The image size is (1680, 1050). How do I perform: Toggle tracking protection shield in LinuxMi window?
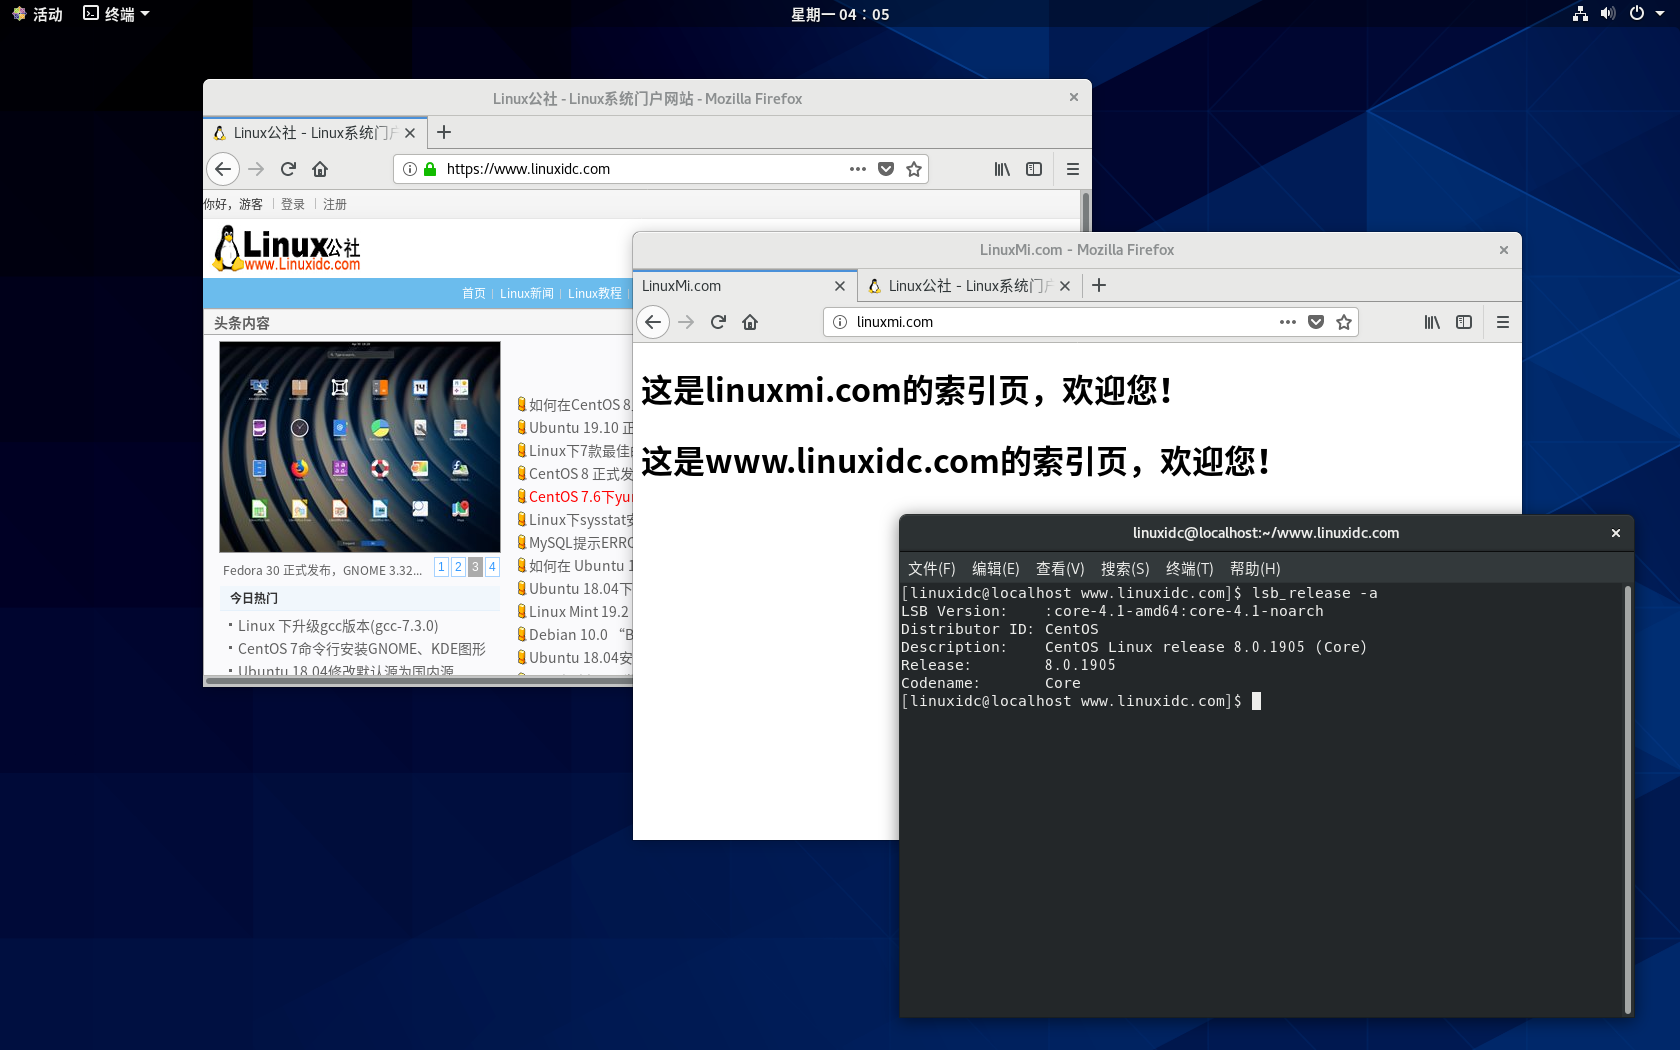1316,322
